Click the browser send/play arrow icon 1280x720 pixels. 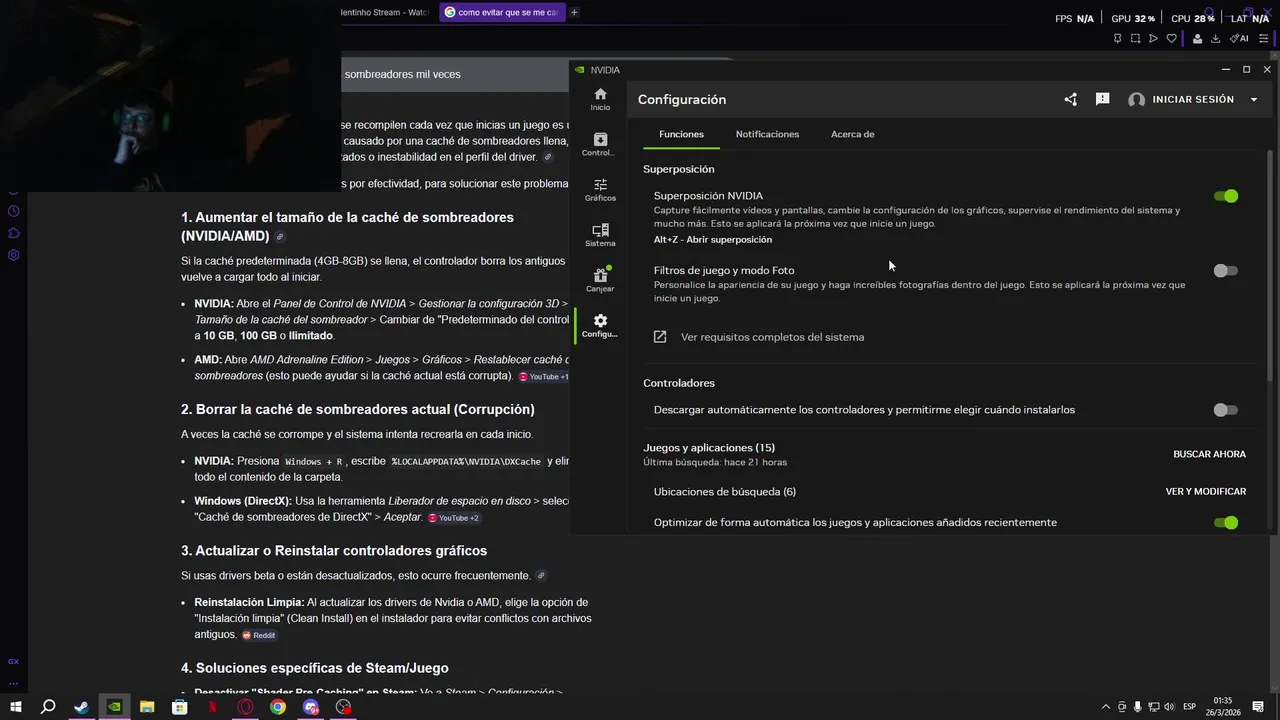[1153, 39]
